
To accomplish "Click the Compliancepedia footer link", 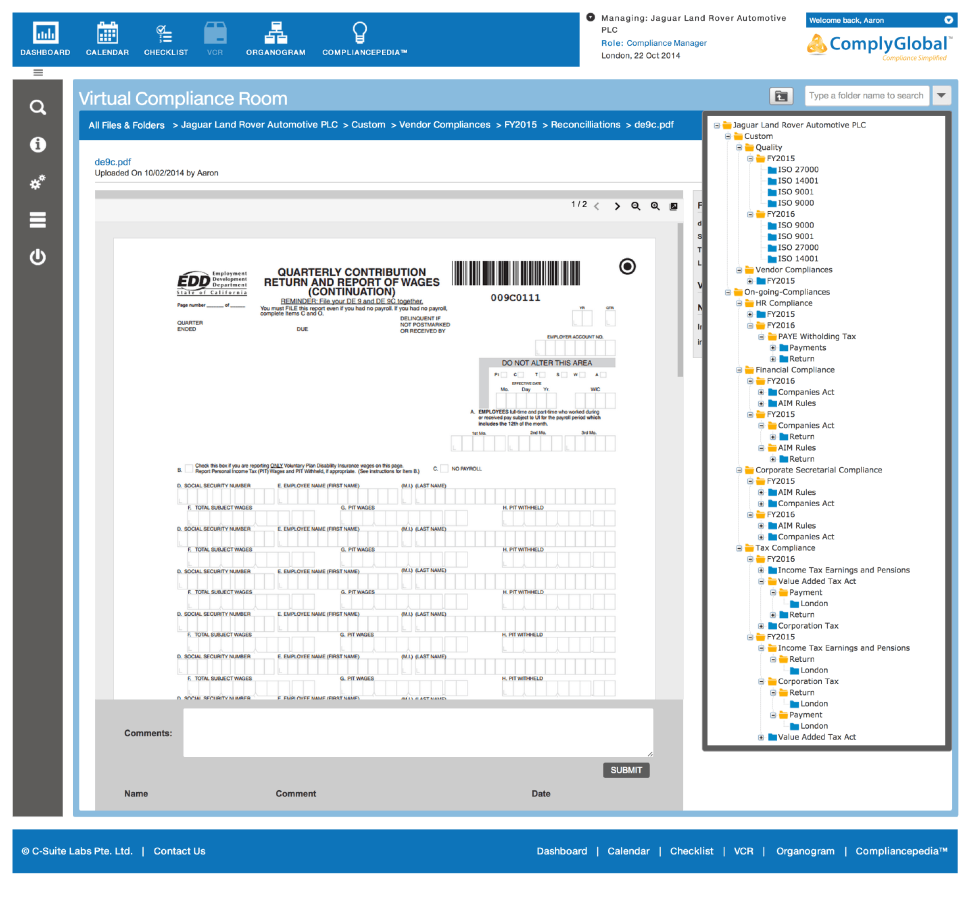I will [x=901, y=851].
